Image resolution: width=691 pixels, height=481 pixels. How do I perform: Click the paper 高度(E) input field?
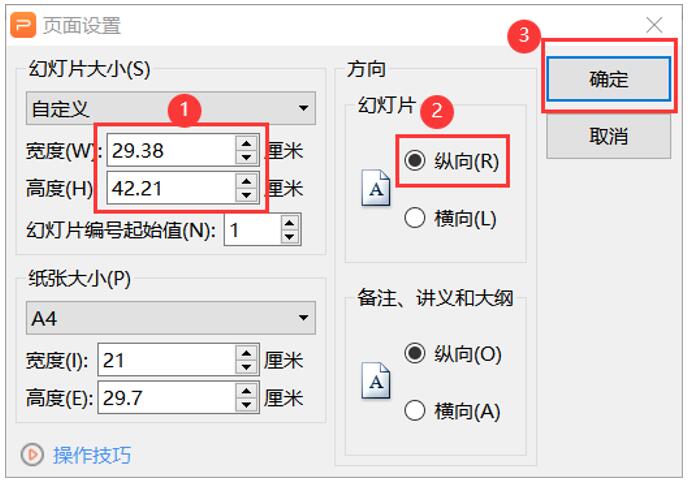164,398
